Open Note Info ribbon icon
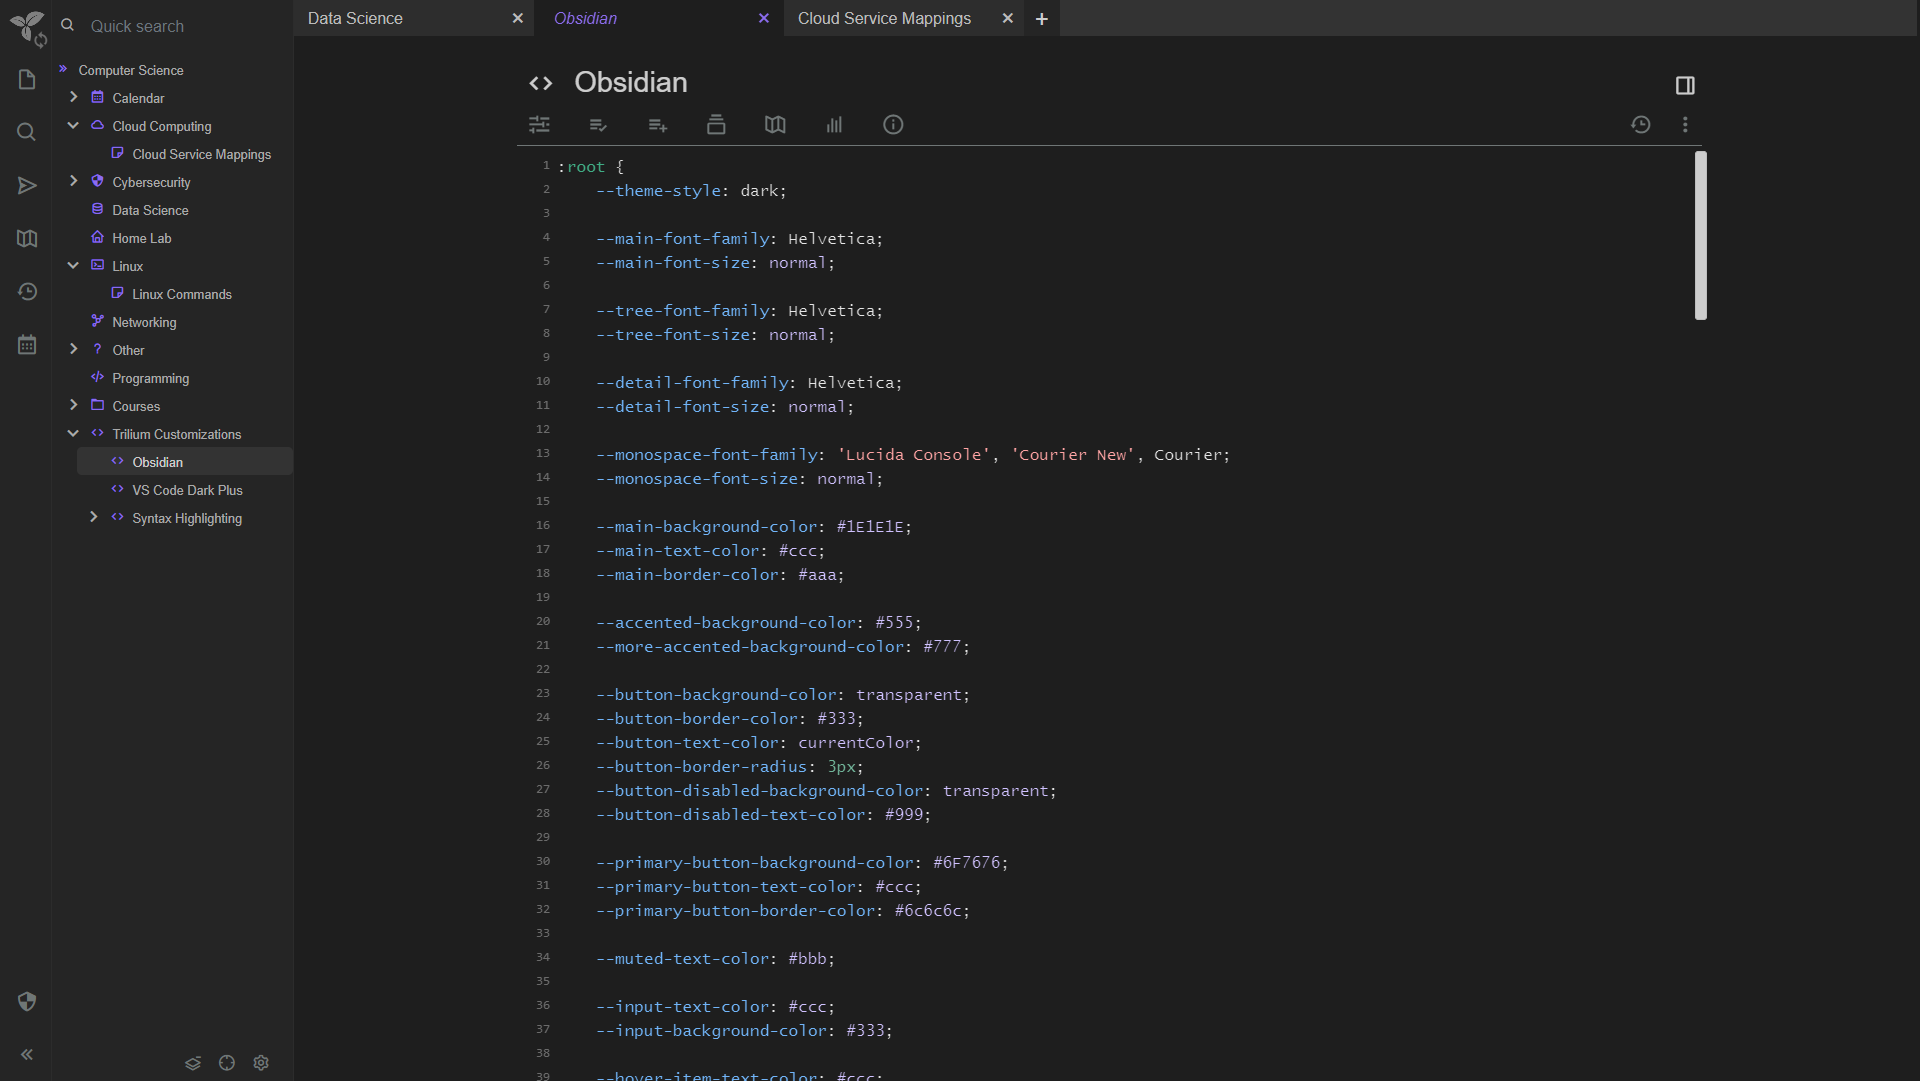This screenshot has height=1081, width=1920. click(893, 125)
